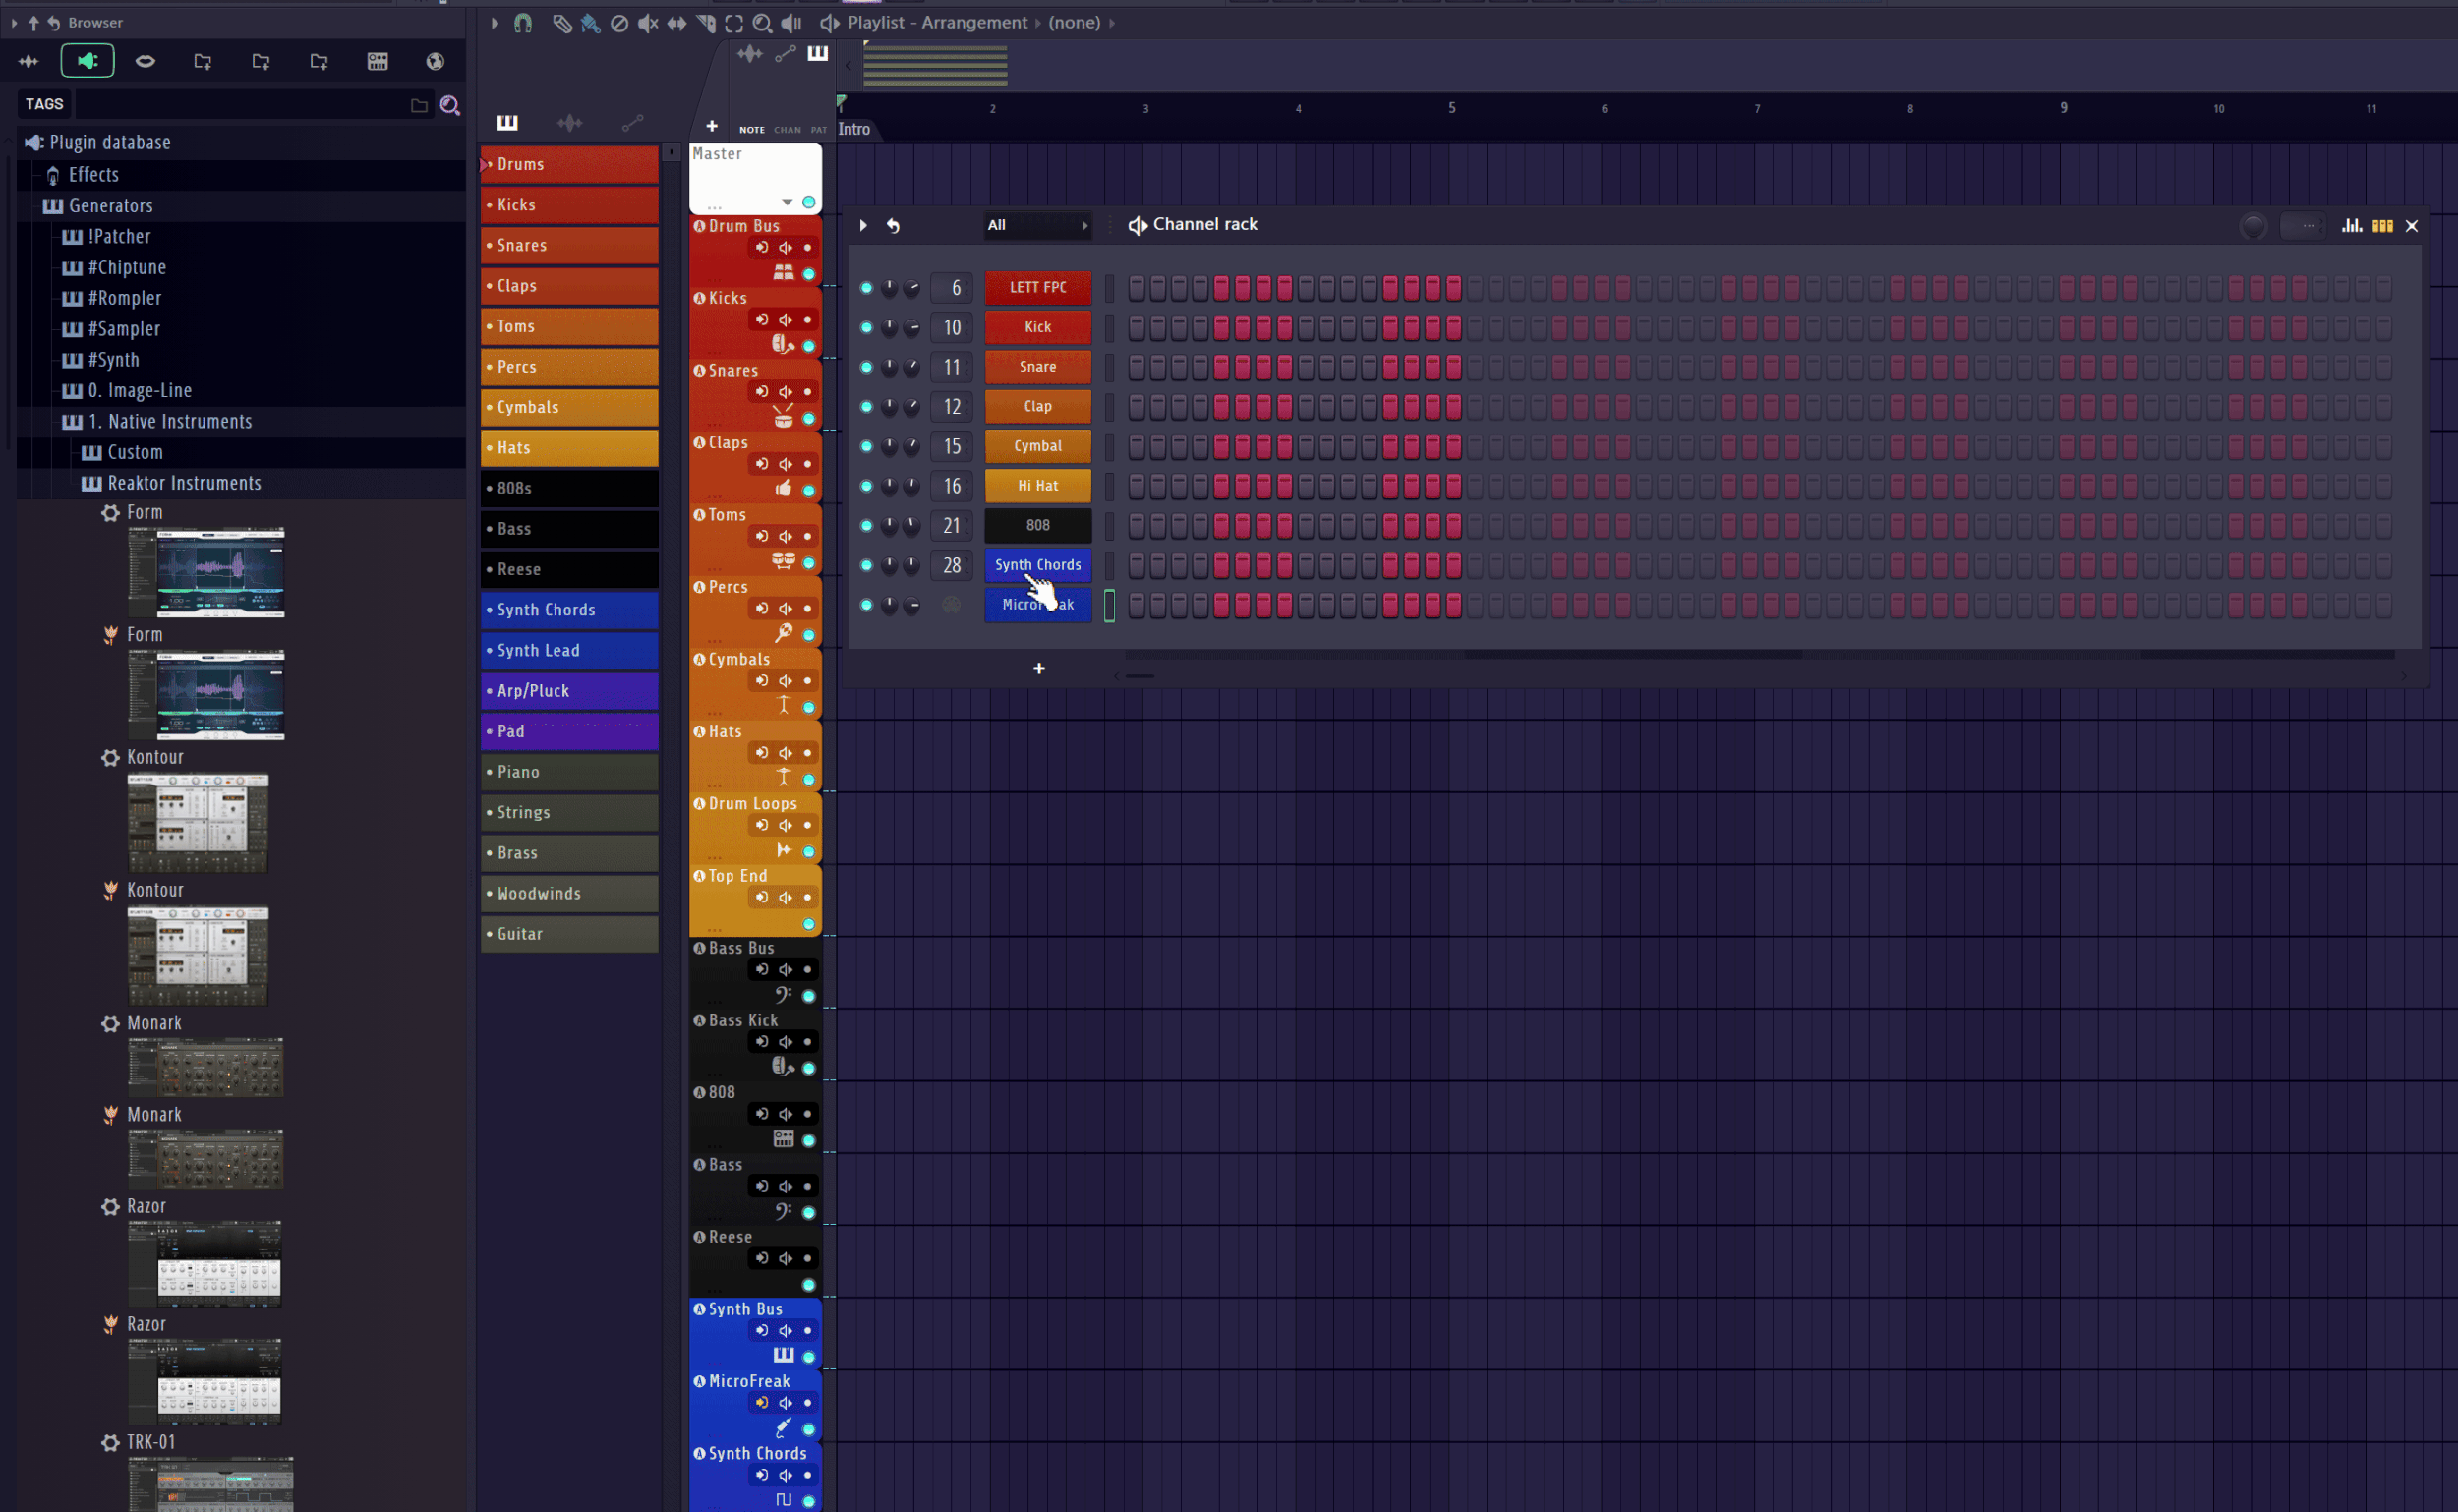This screenshot has width=2458, height=1512.
Task: Open the All channel filter dropdown
Action: [1037, 225]
